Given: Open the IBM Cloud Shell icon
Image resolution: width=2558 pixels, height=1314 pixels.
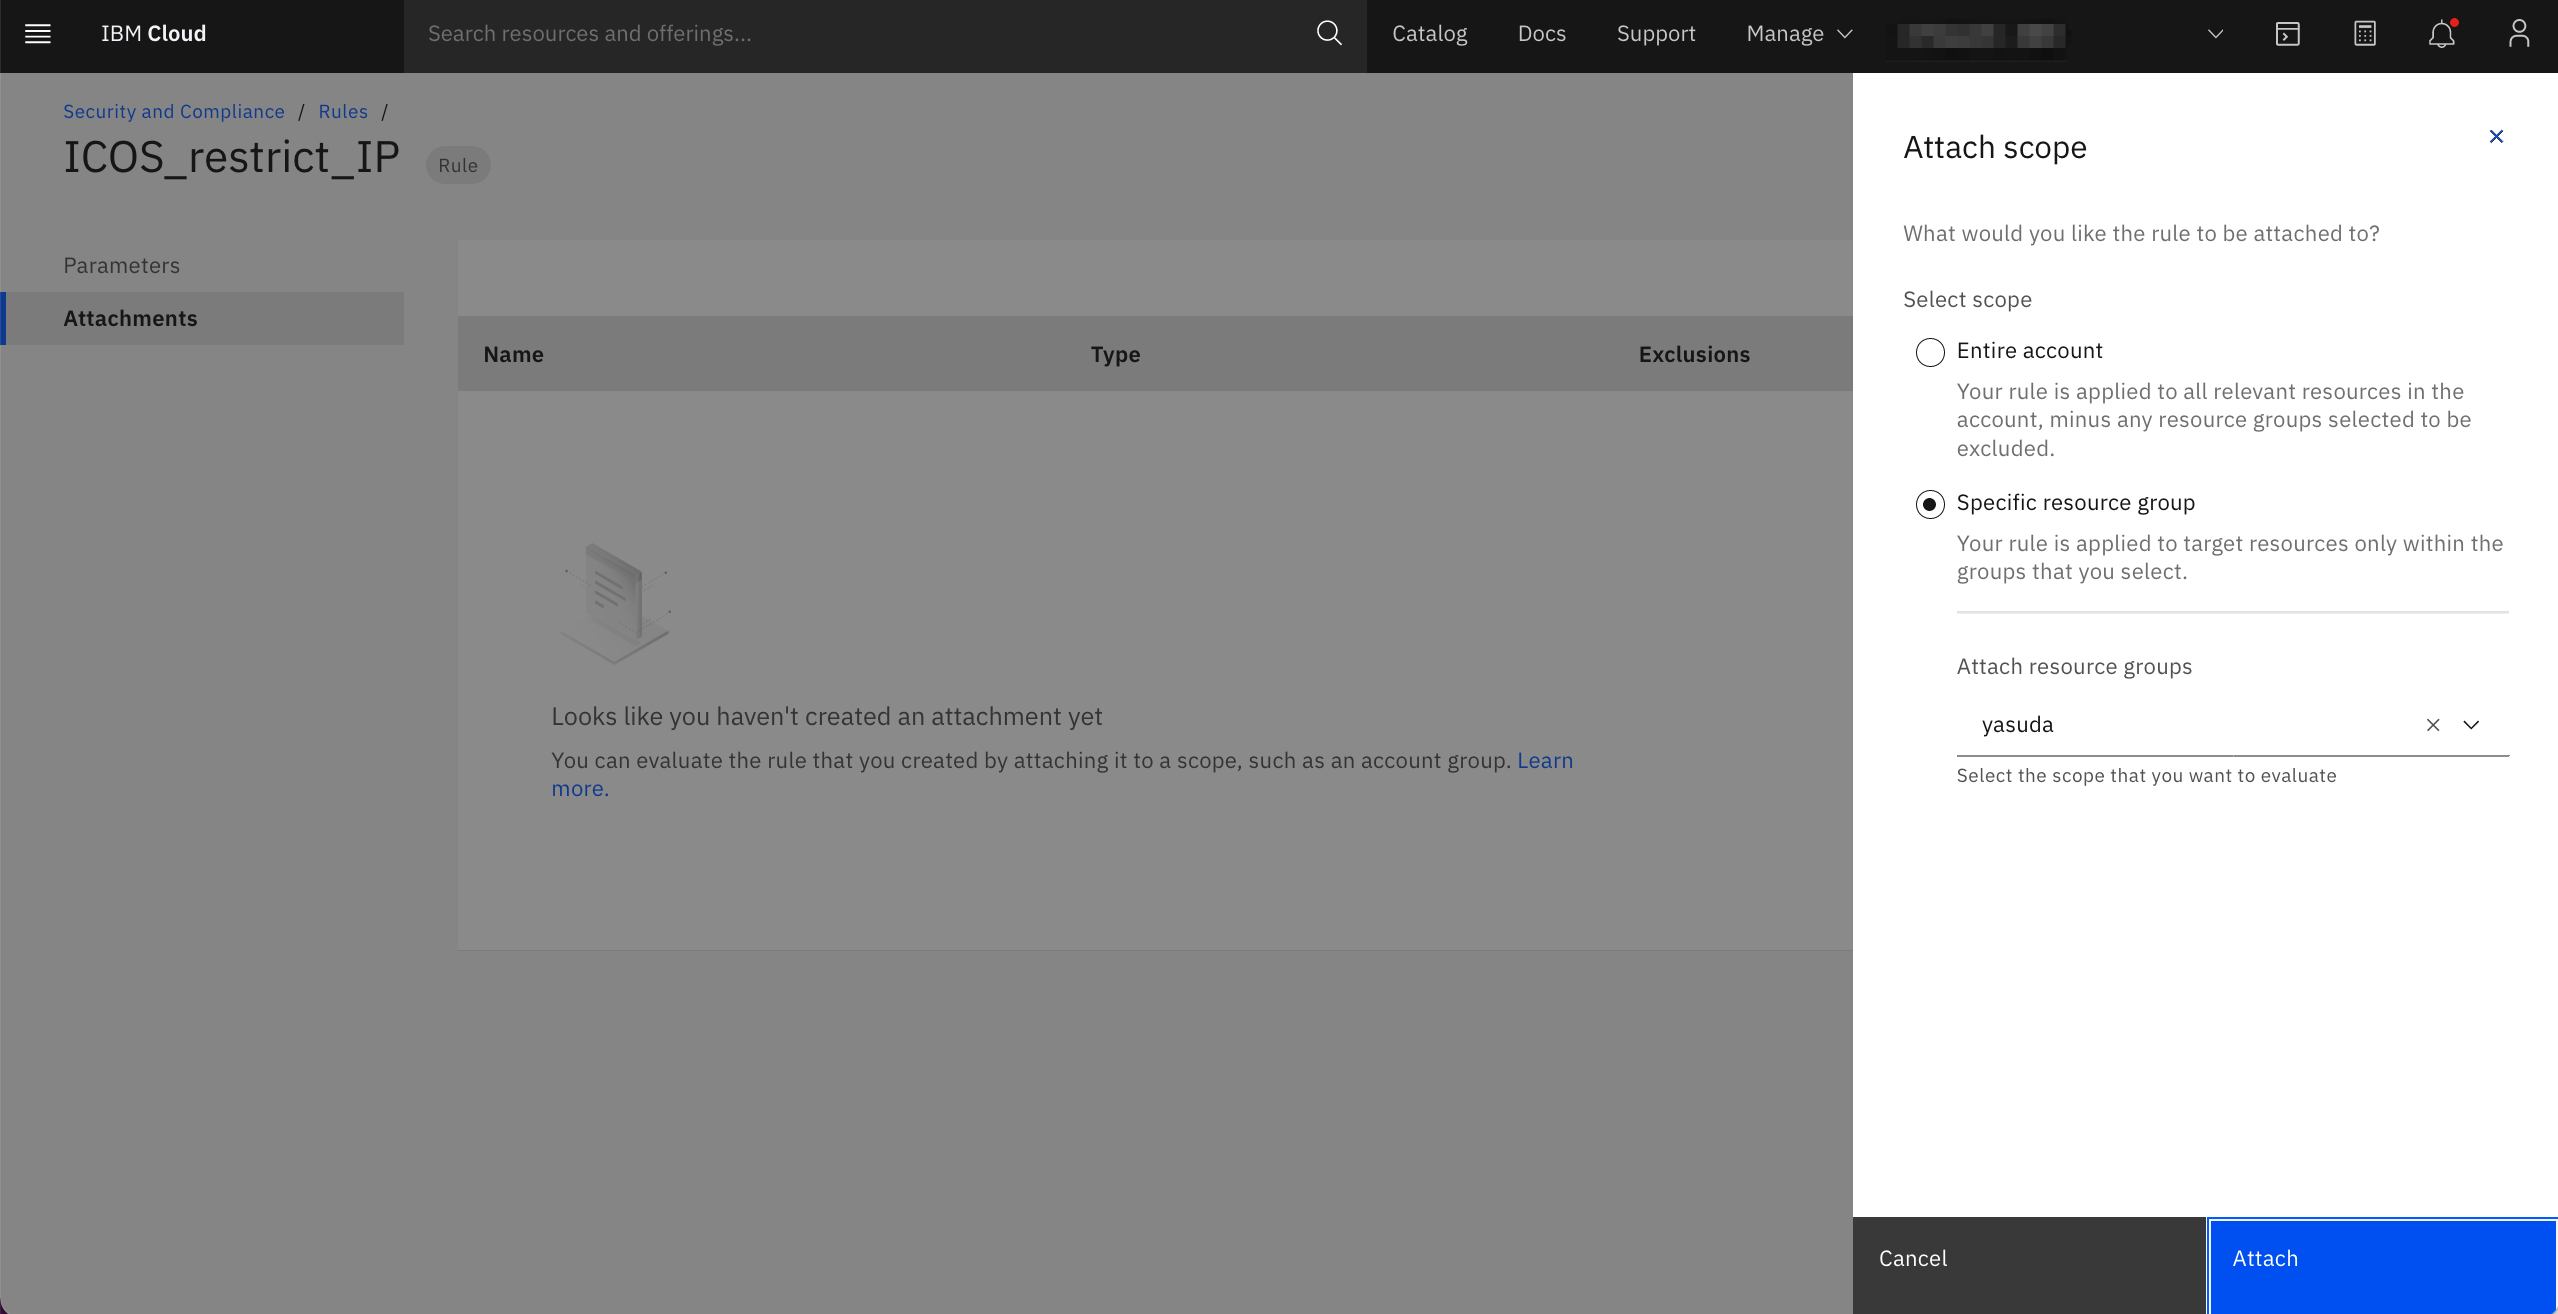Looking at the screenshot, I should pos(2287,34).
